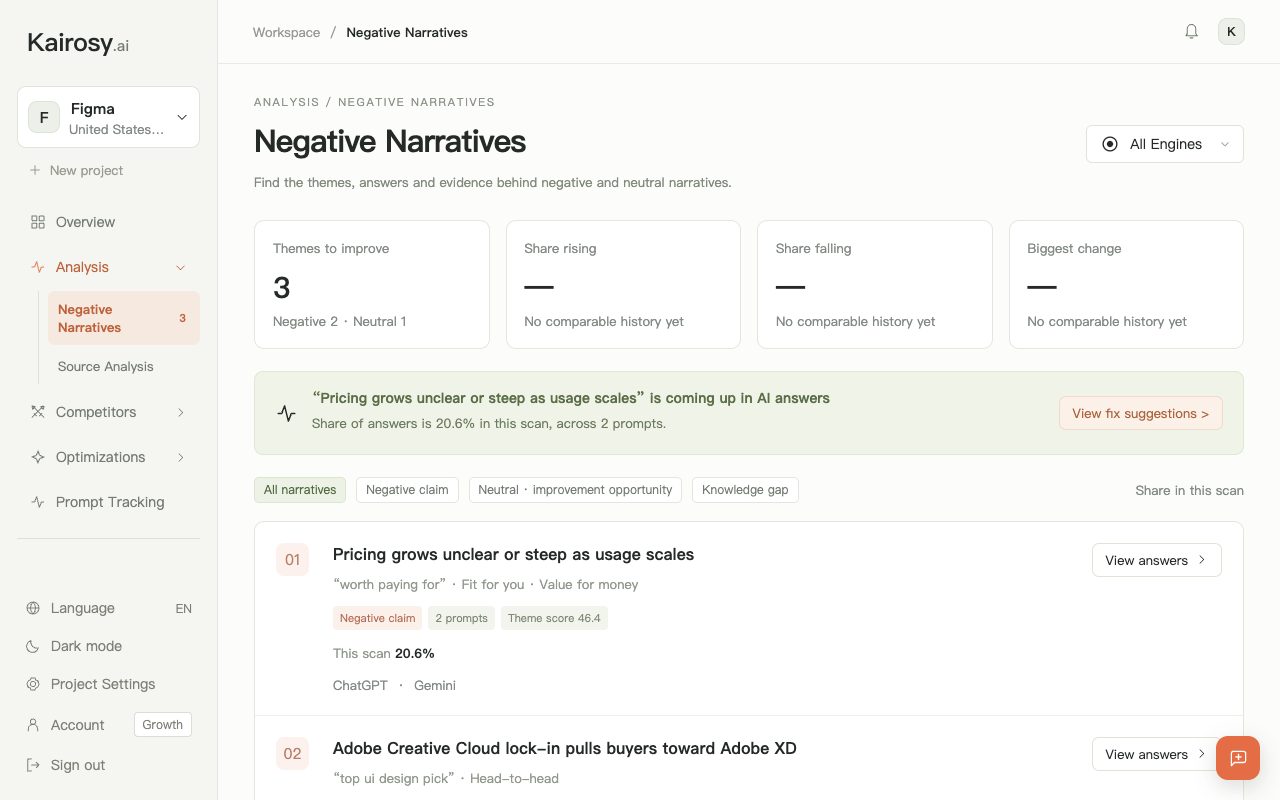Select the Negative claim filter tab

pyautogui.click(x=407, y=490)
